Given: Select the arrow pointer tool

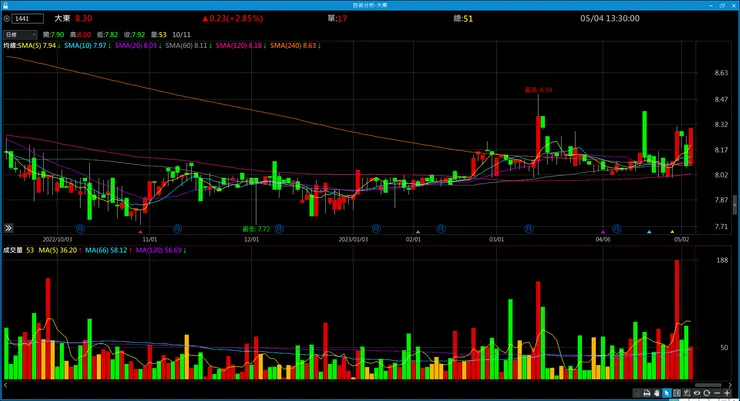Looking at the screenshot, I should (667, 393).
